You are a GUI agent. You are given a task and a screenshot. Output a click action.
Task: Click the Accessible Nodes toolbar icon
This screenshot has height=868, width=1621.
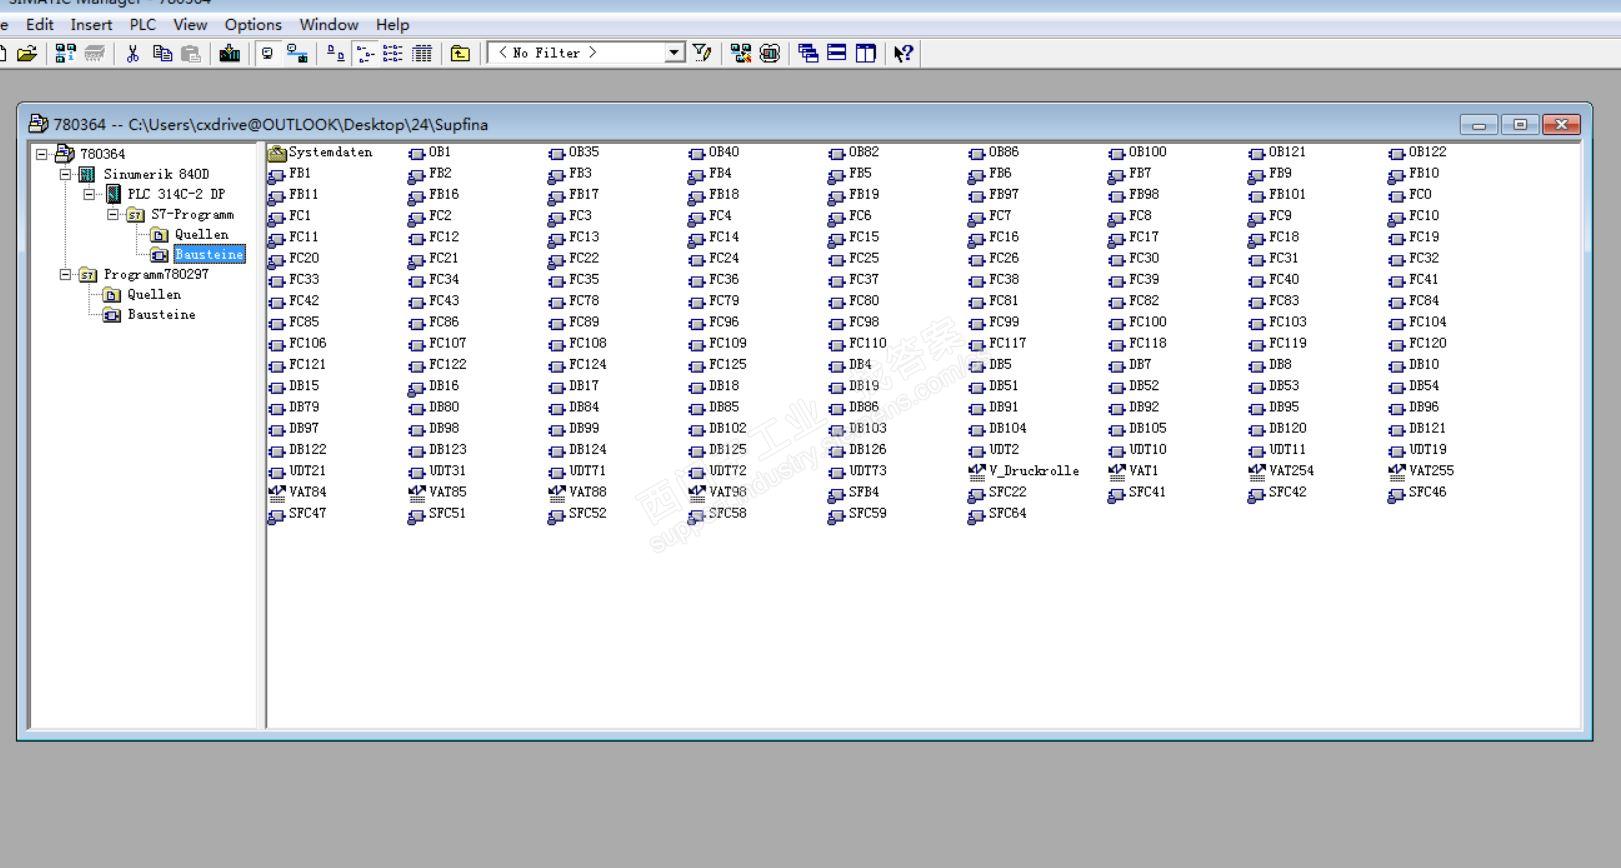click(65, 53)
